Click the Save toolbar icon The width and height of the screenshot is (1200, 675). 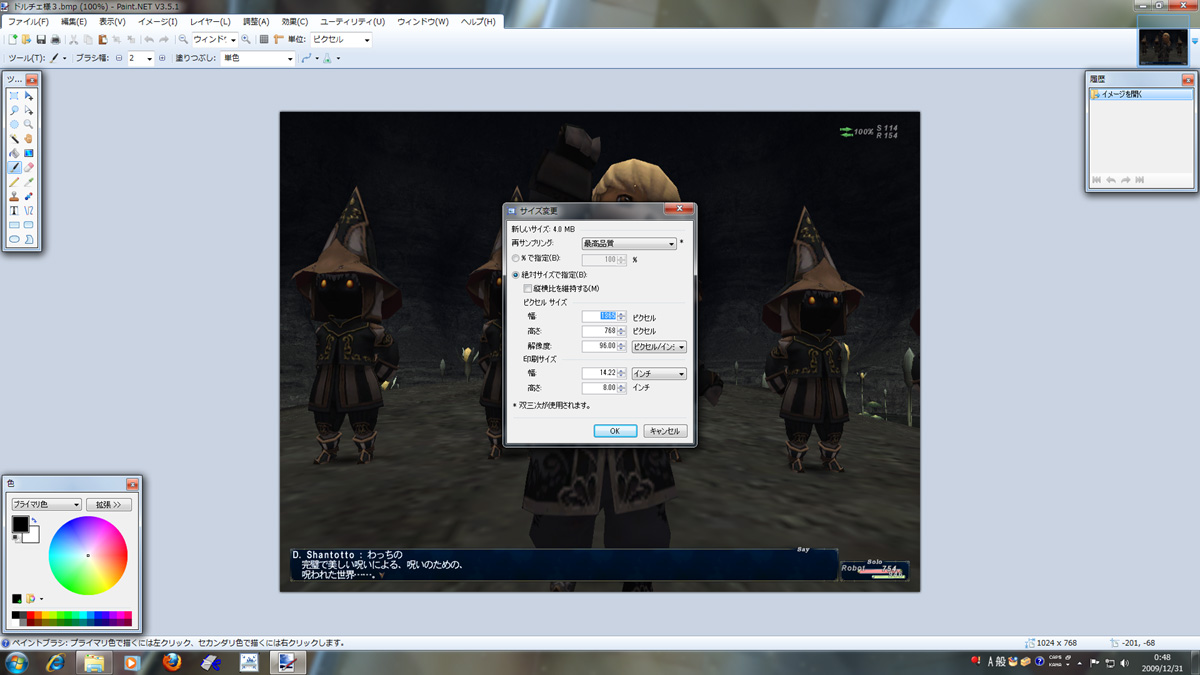pos(41,40)
